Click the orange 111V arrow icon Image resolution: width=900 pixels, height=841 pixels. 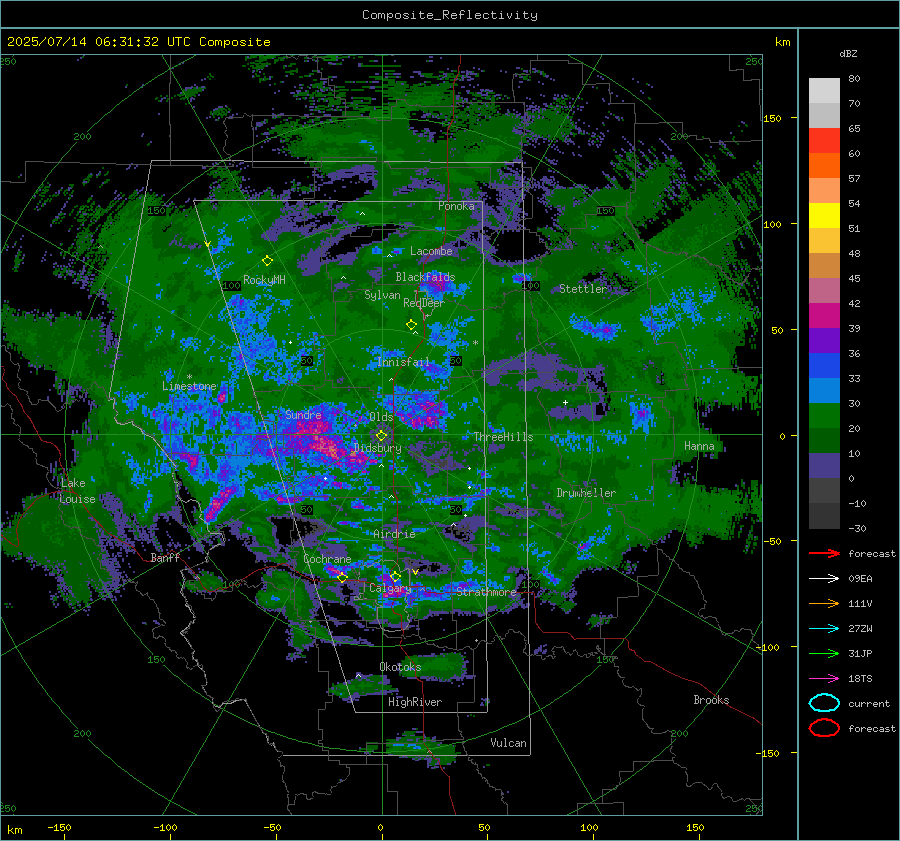coord(824,603)
